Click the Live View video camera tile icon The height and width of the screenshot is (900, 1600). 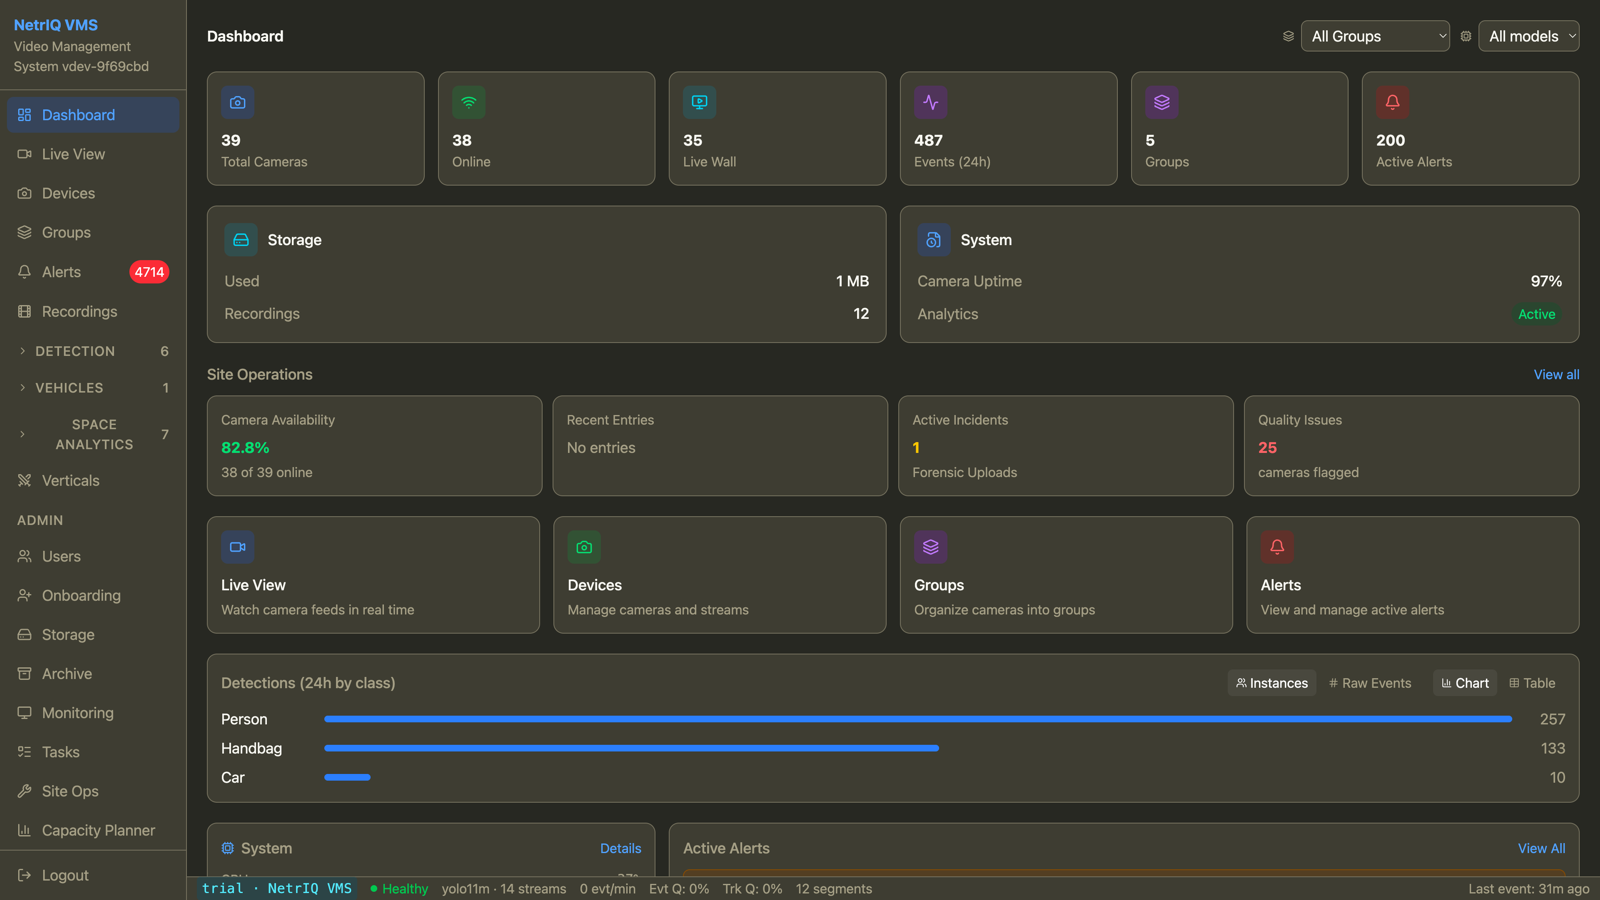point(238,547)
